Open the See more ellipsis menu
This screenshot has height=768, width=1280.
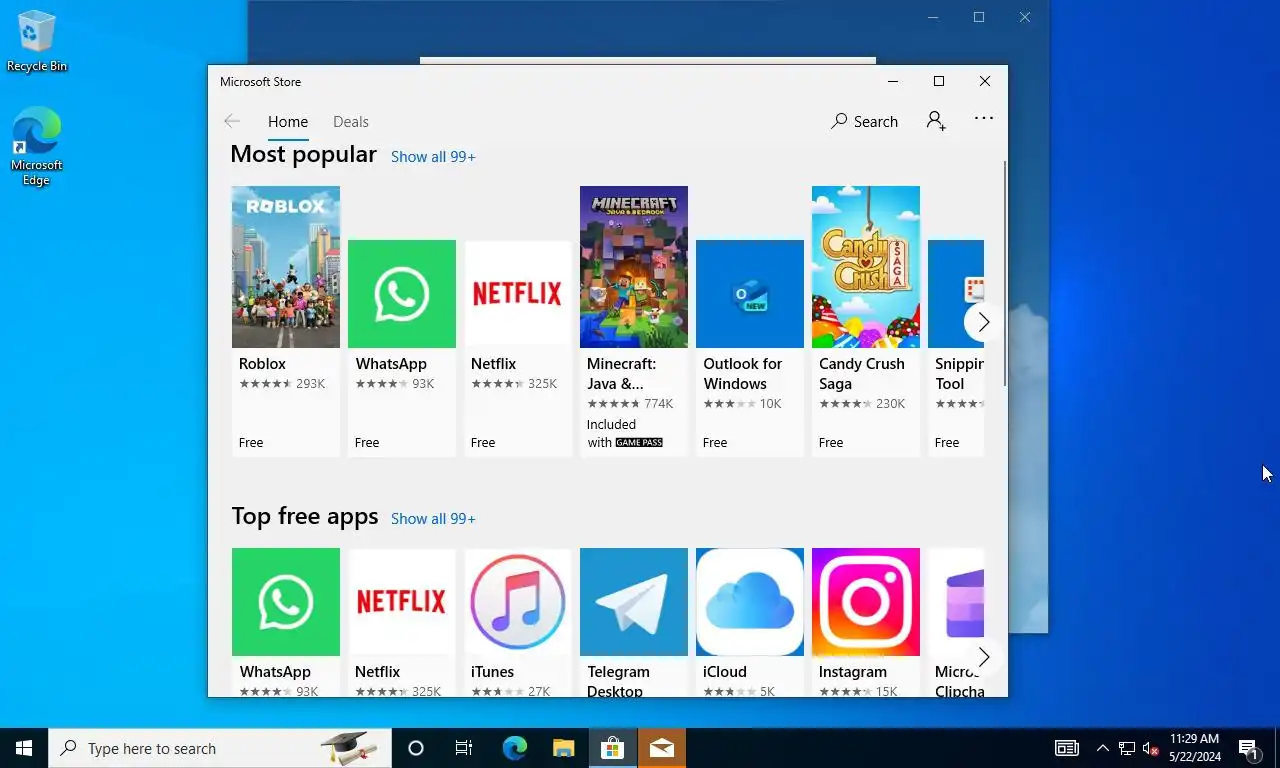[x=984, y=118]
